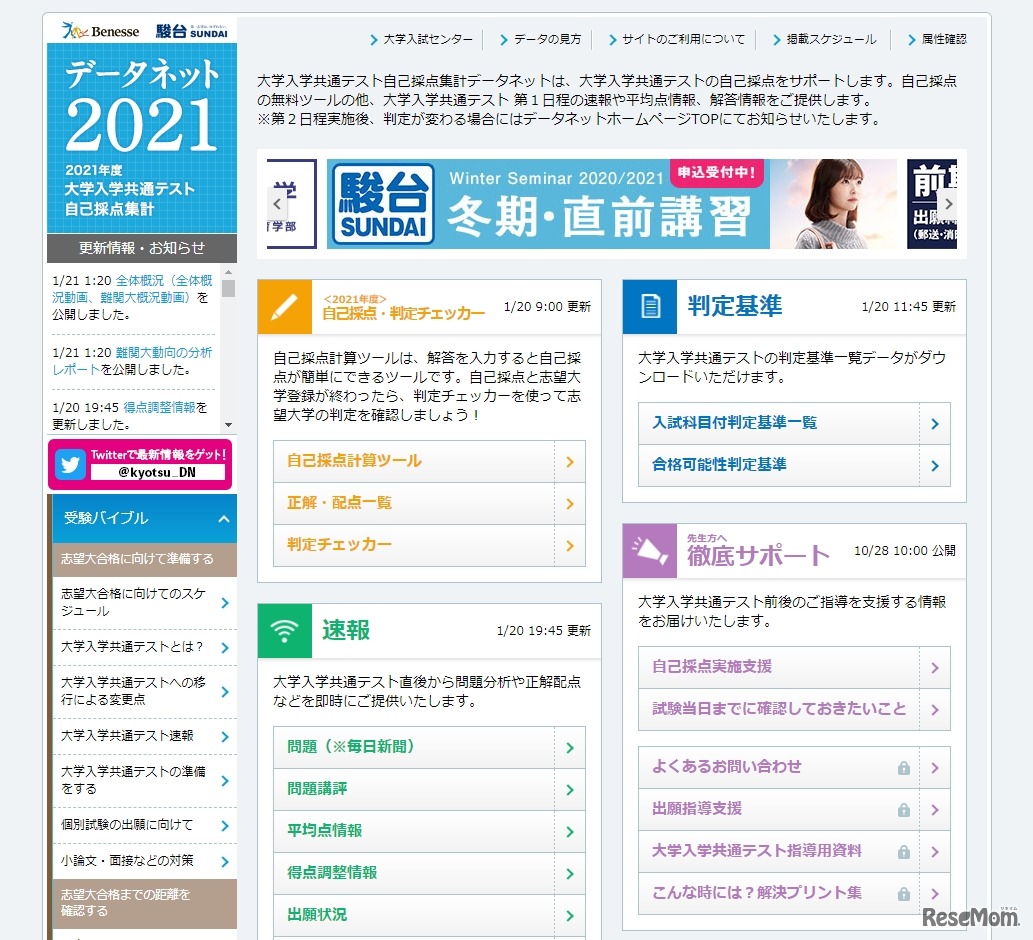1033x940 pixels.
Task: Click the Twitter bird icon for @kyotsu_DN
Action: (x=69, y=463)
